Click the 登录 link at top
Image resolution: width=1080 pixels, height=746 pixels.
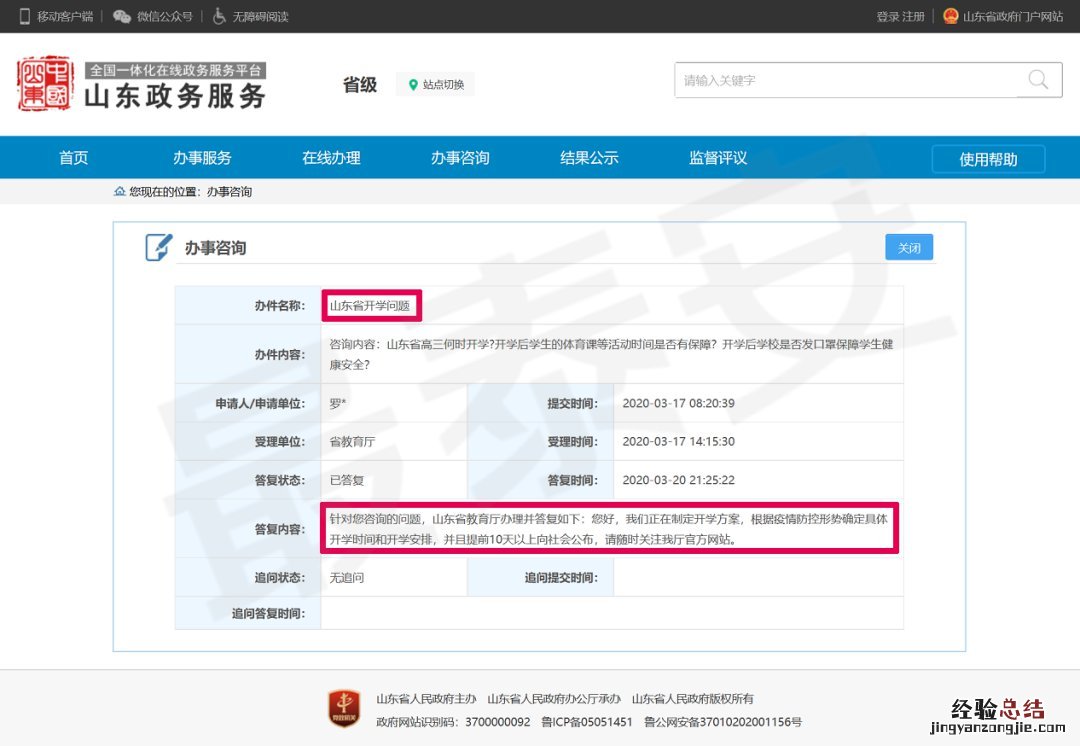tap(887, 17)
